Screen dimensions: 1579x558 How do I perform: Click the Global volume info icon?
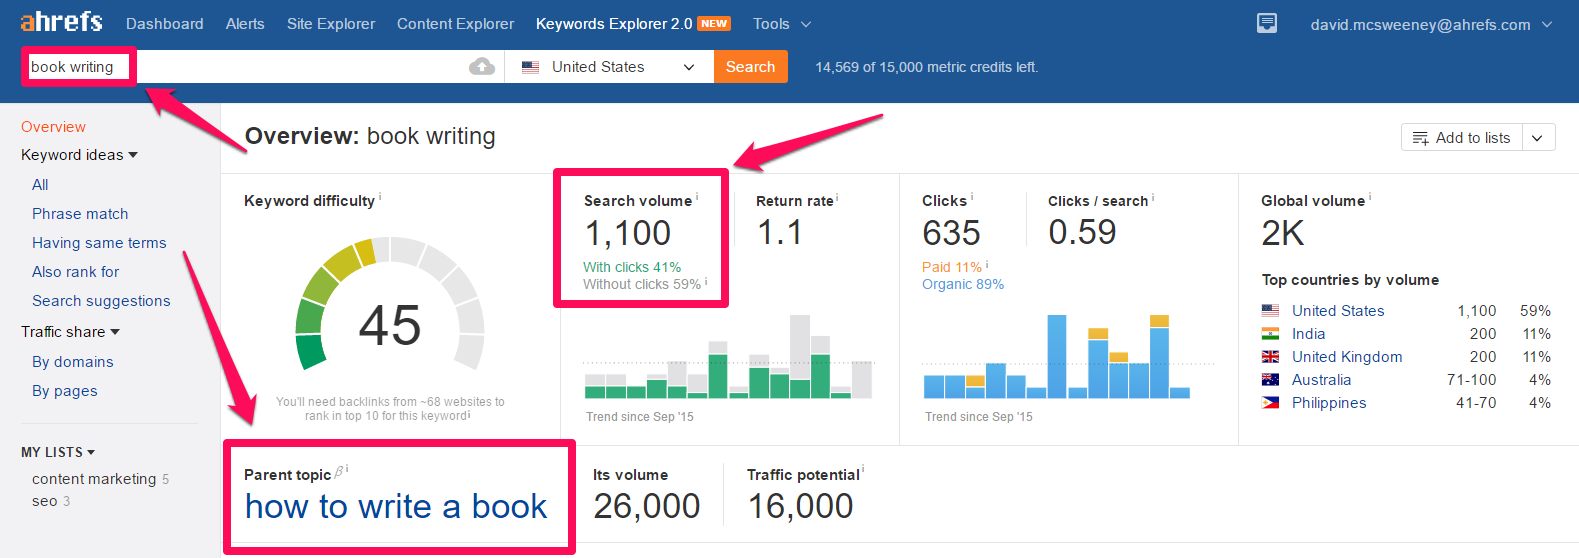point(1370,197)
